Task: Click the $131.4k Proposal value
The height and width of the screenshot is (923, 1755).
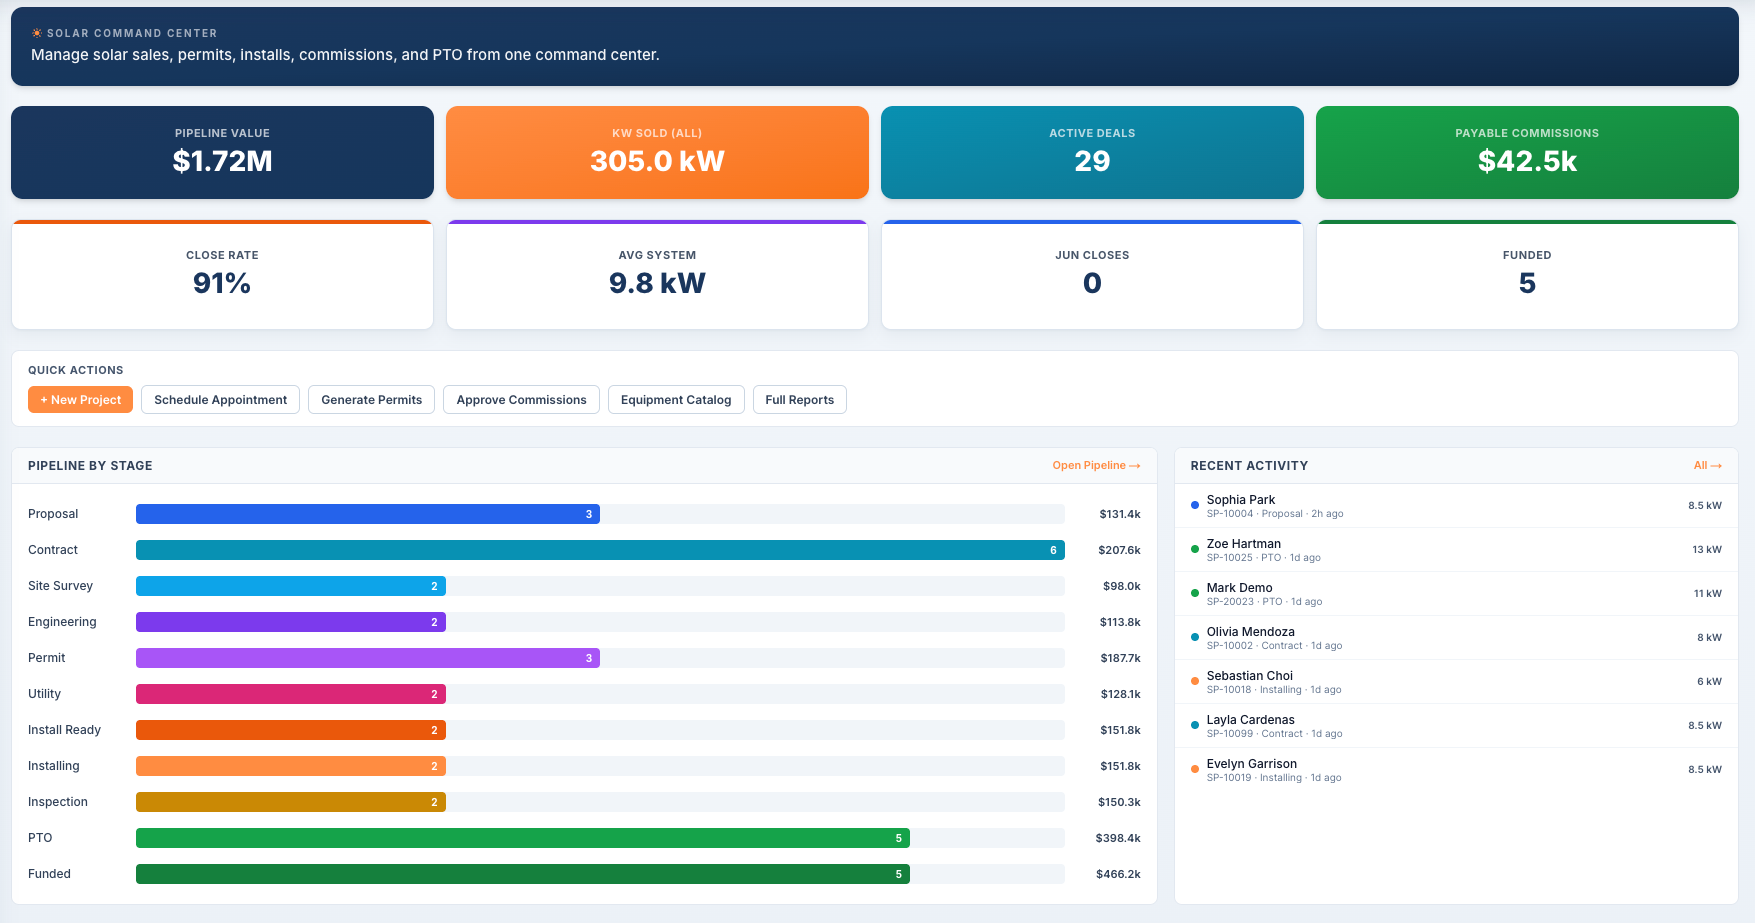Action: tap(1120, 514)
